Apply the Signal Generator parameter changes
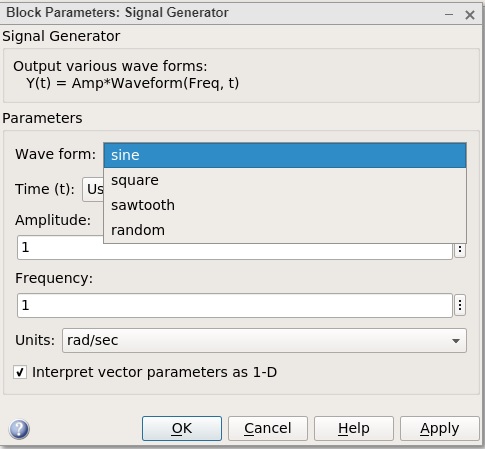 pyautogui.click(x=440, y=428)
